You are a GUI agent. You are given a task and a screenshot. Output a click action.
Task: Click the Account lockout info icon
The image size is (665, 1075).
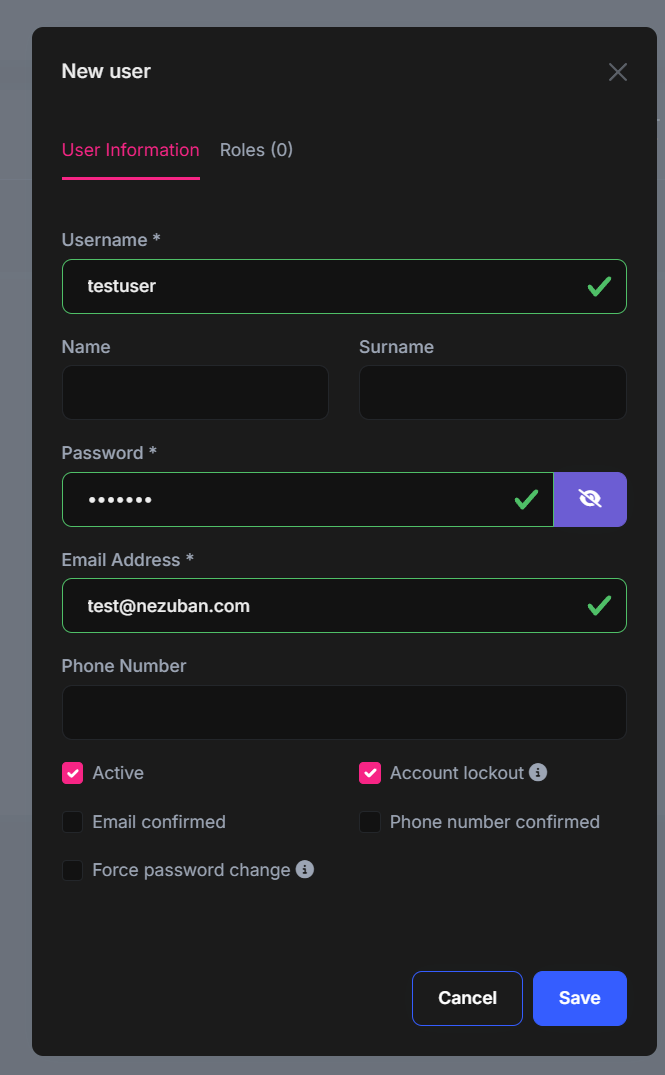click(538, 772)
